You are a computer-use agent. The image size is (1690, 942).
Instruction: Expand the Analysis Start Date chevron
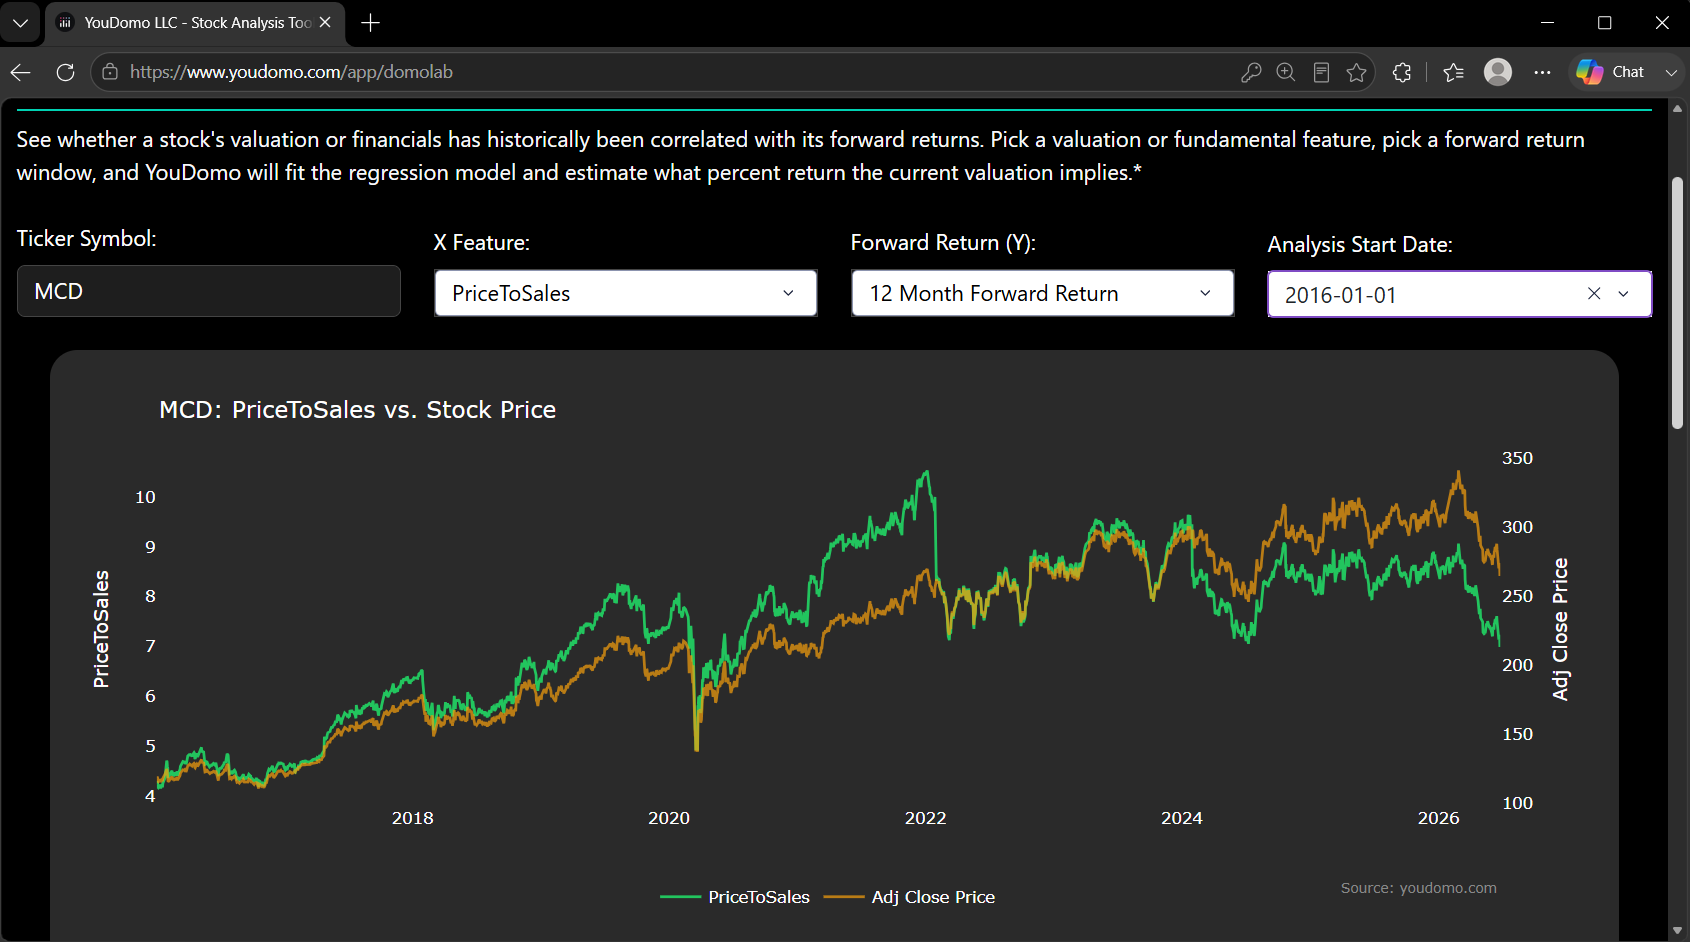pos(1624,294)
